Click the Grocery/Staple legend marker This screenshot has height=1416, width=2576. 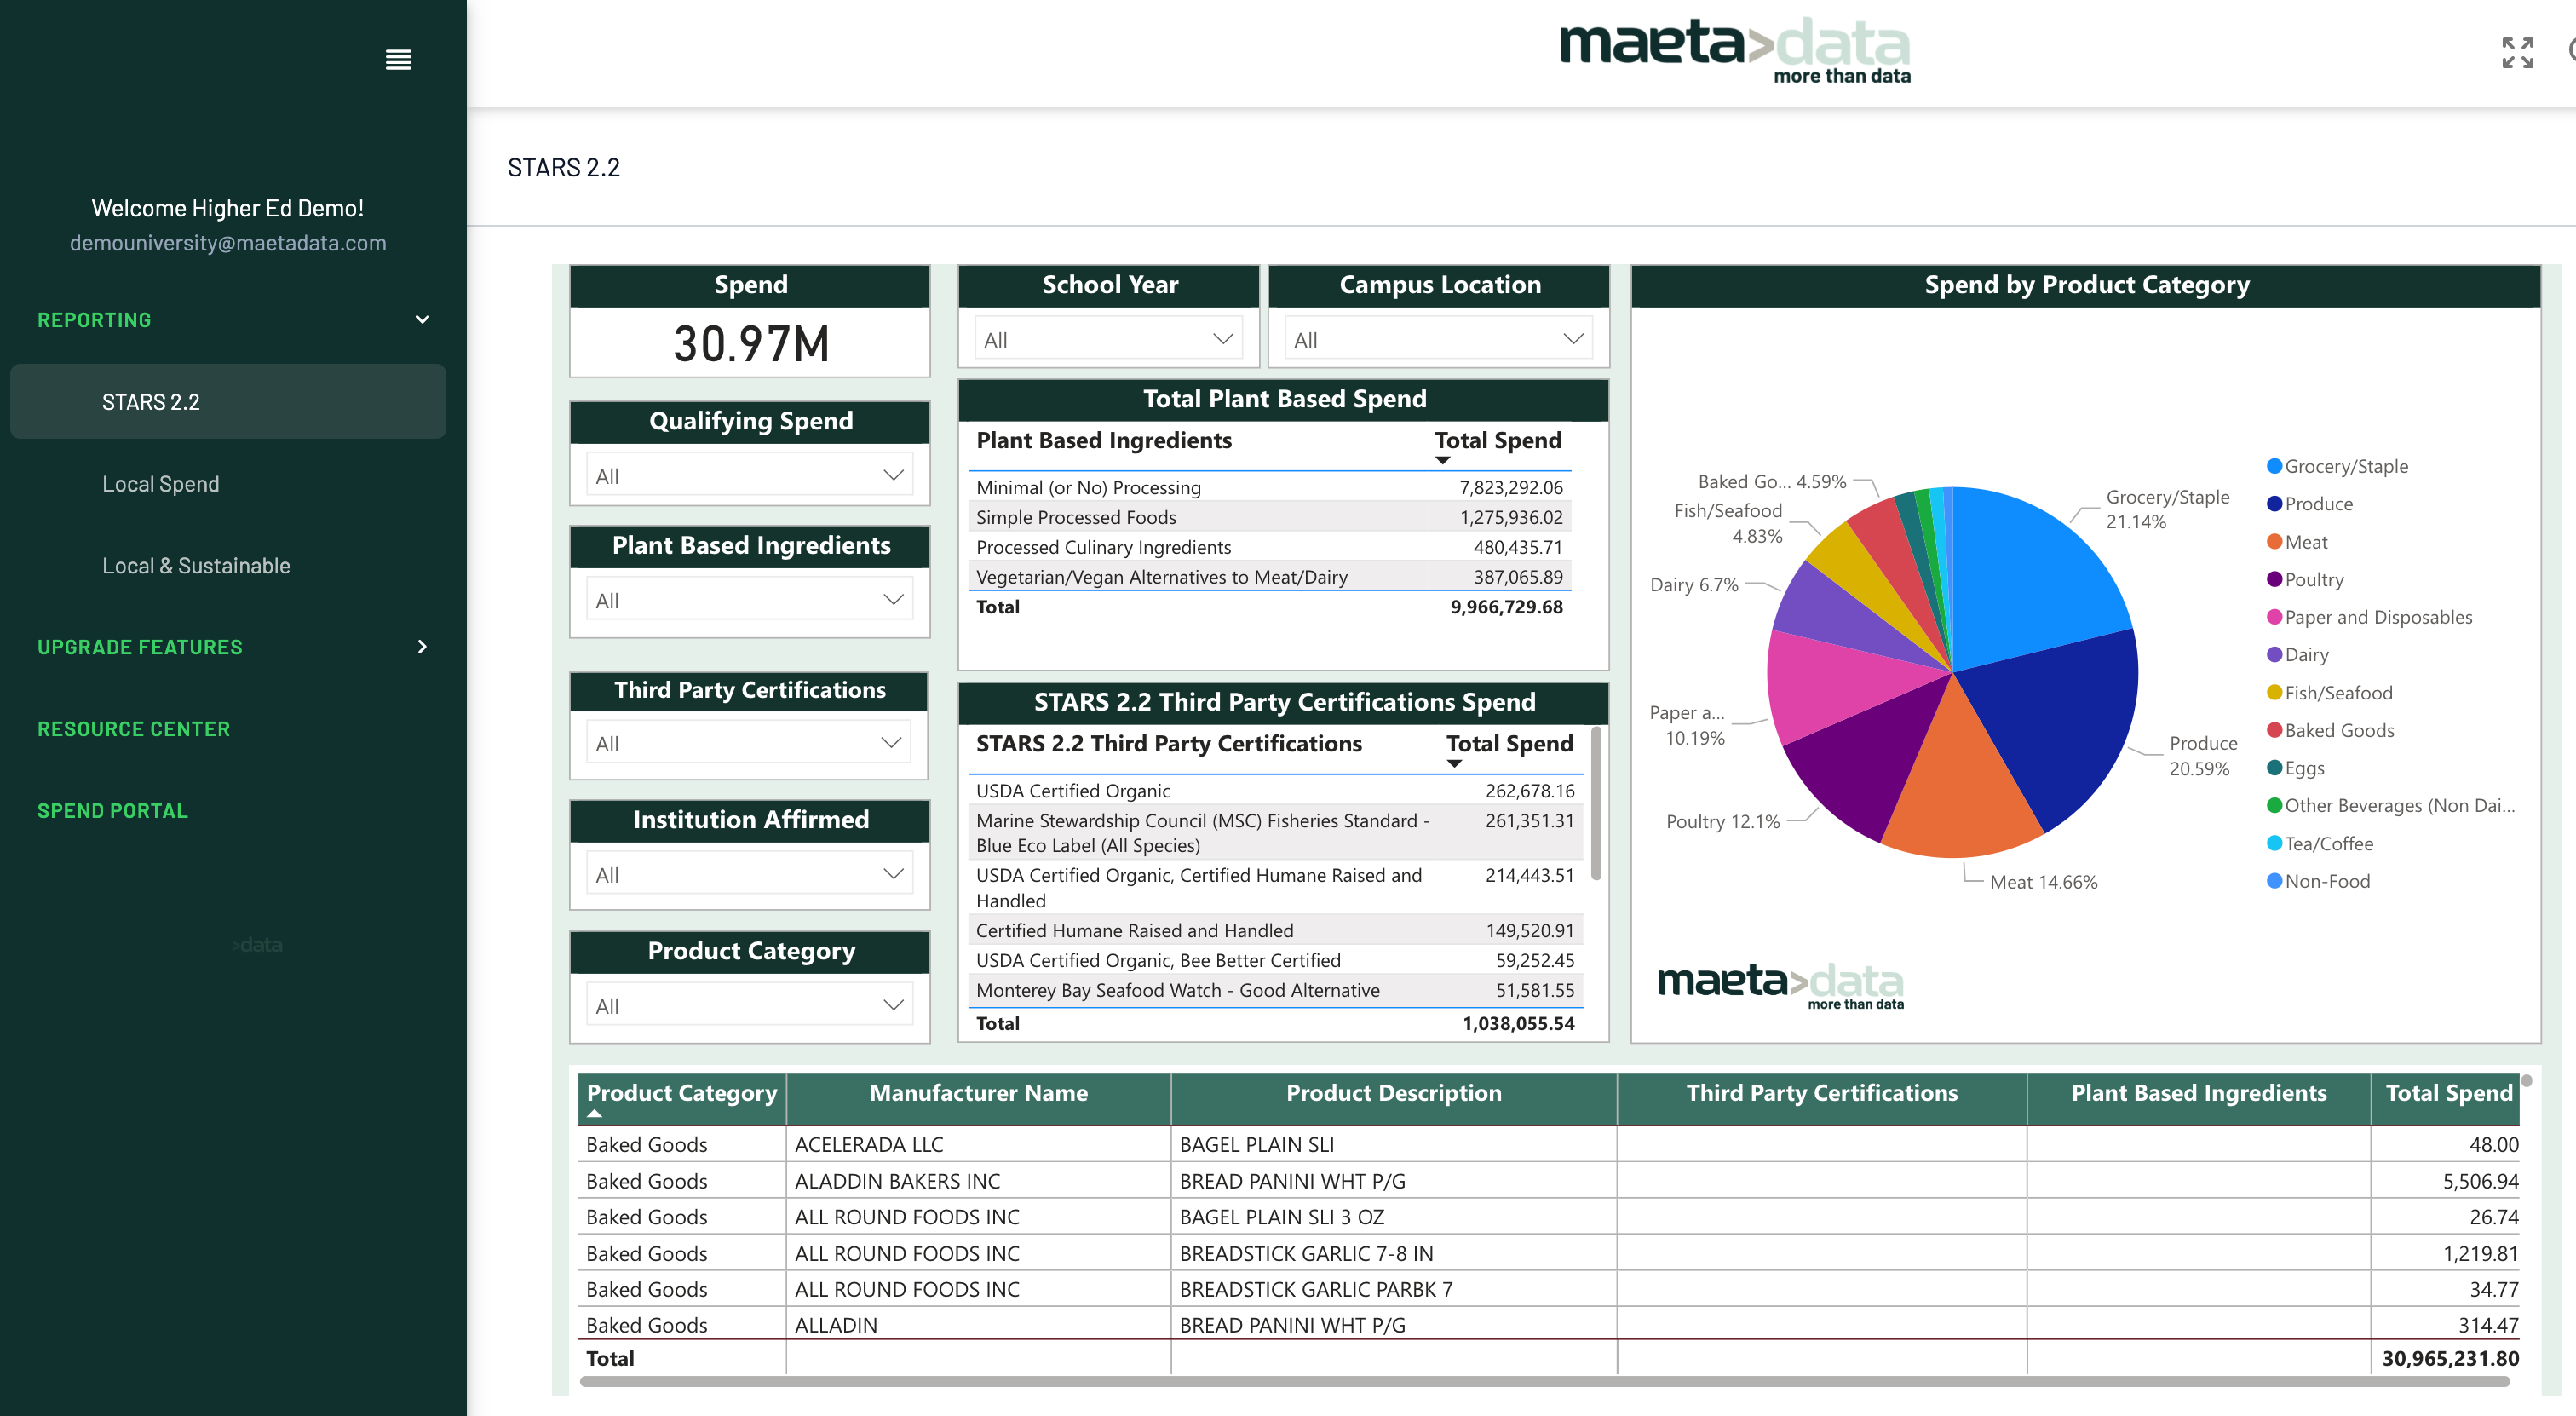coord(2274,466)
